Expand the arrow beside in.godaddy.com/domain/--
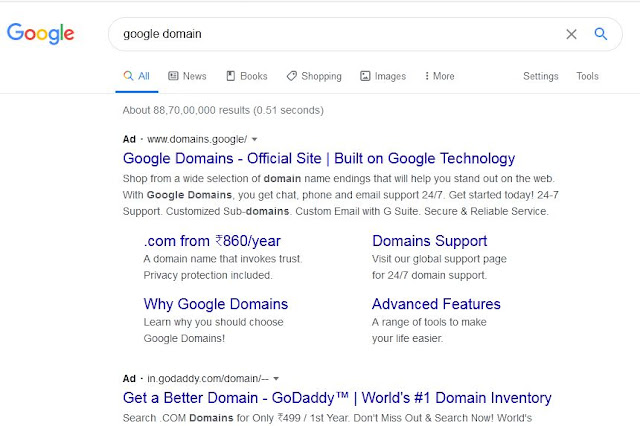The height and width of the screenshot is (426, 640). coord(276,379)
